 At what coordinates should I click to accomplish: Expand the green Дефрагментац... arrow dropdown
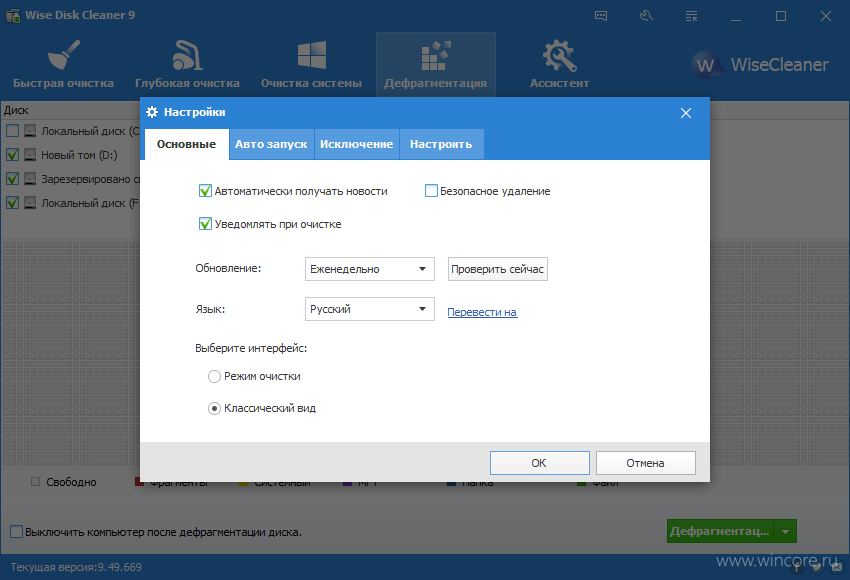tap(785, 531)
